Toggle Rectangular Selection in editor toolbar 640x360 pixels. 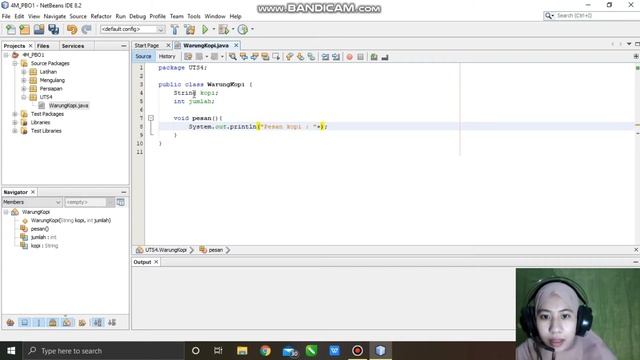coord(276,57)
